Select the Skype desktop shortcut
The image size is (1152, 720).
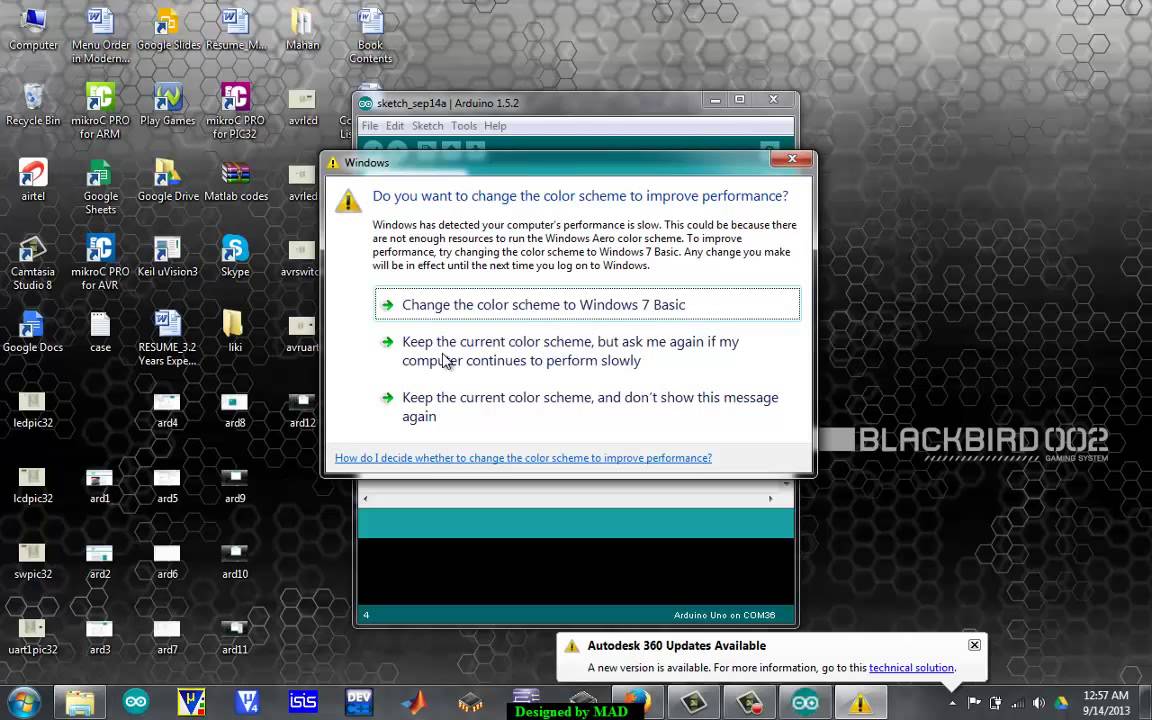coord(235,256)
